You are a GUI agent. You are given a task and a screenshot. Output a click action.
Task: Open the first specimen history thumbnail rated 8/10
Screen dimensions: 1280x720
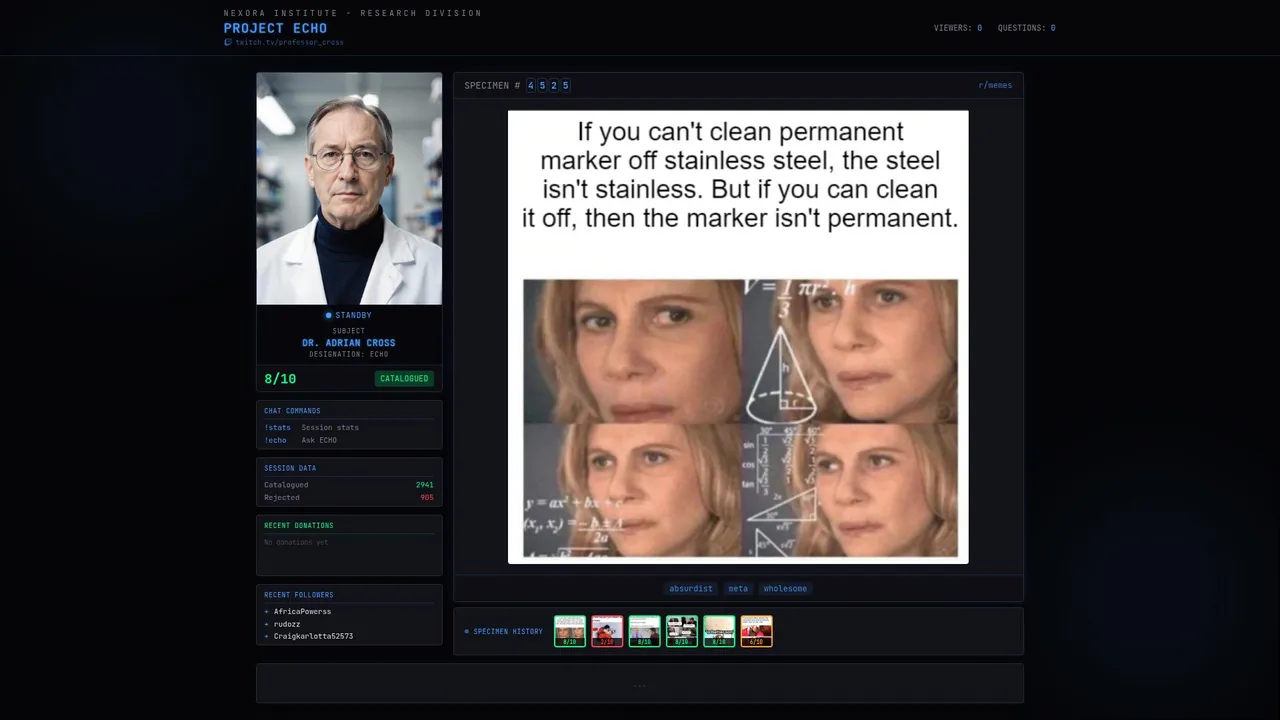[570, 631]
